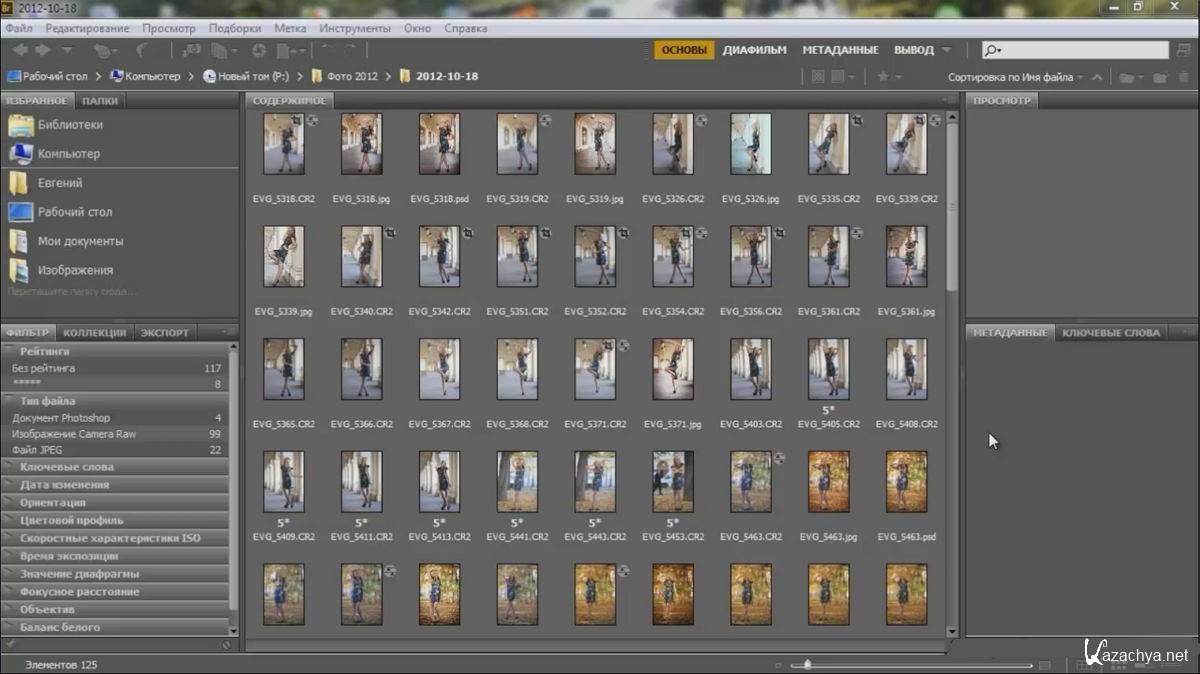Image resolution: width=1200 pixels, height=674 pixels.
Task: Click the Delete trash icon
Action: 1184,77
